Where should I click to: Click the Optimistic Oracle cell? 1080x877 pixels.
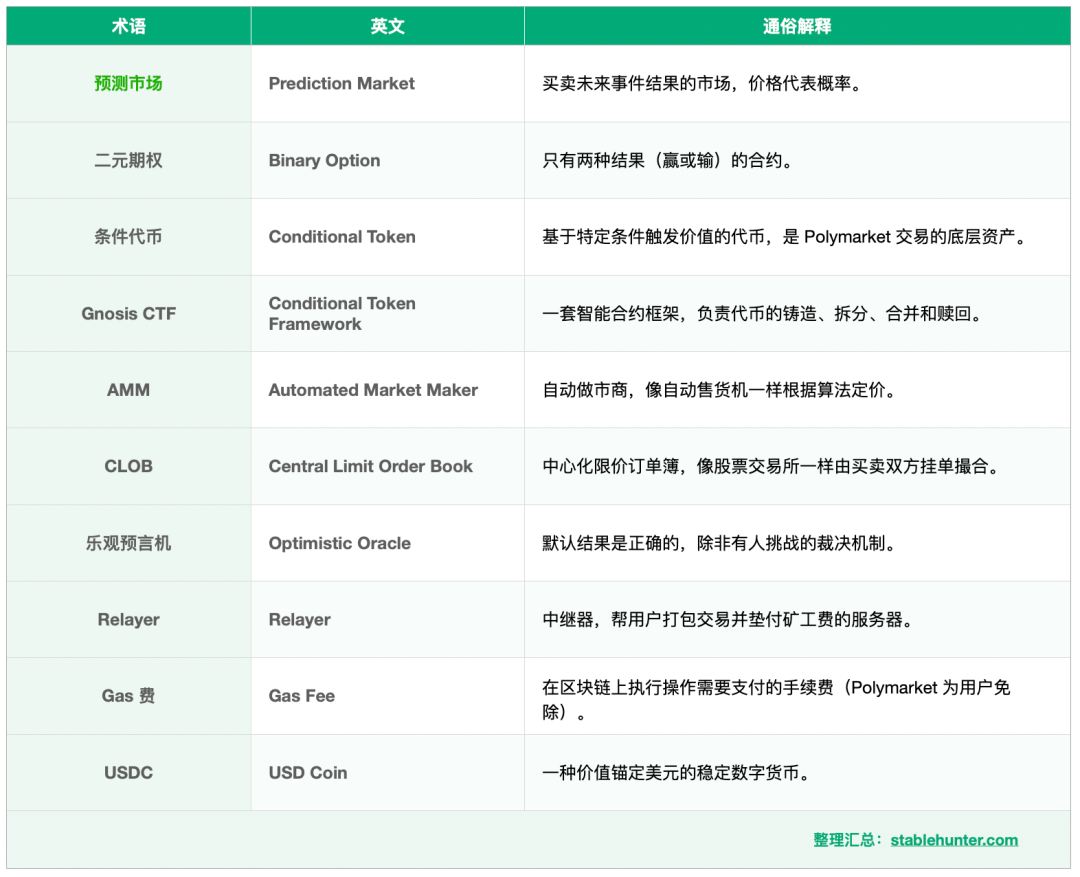(x=339, y=543)
